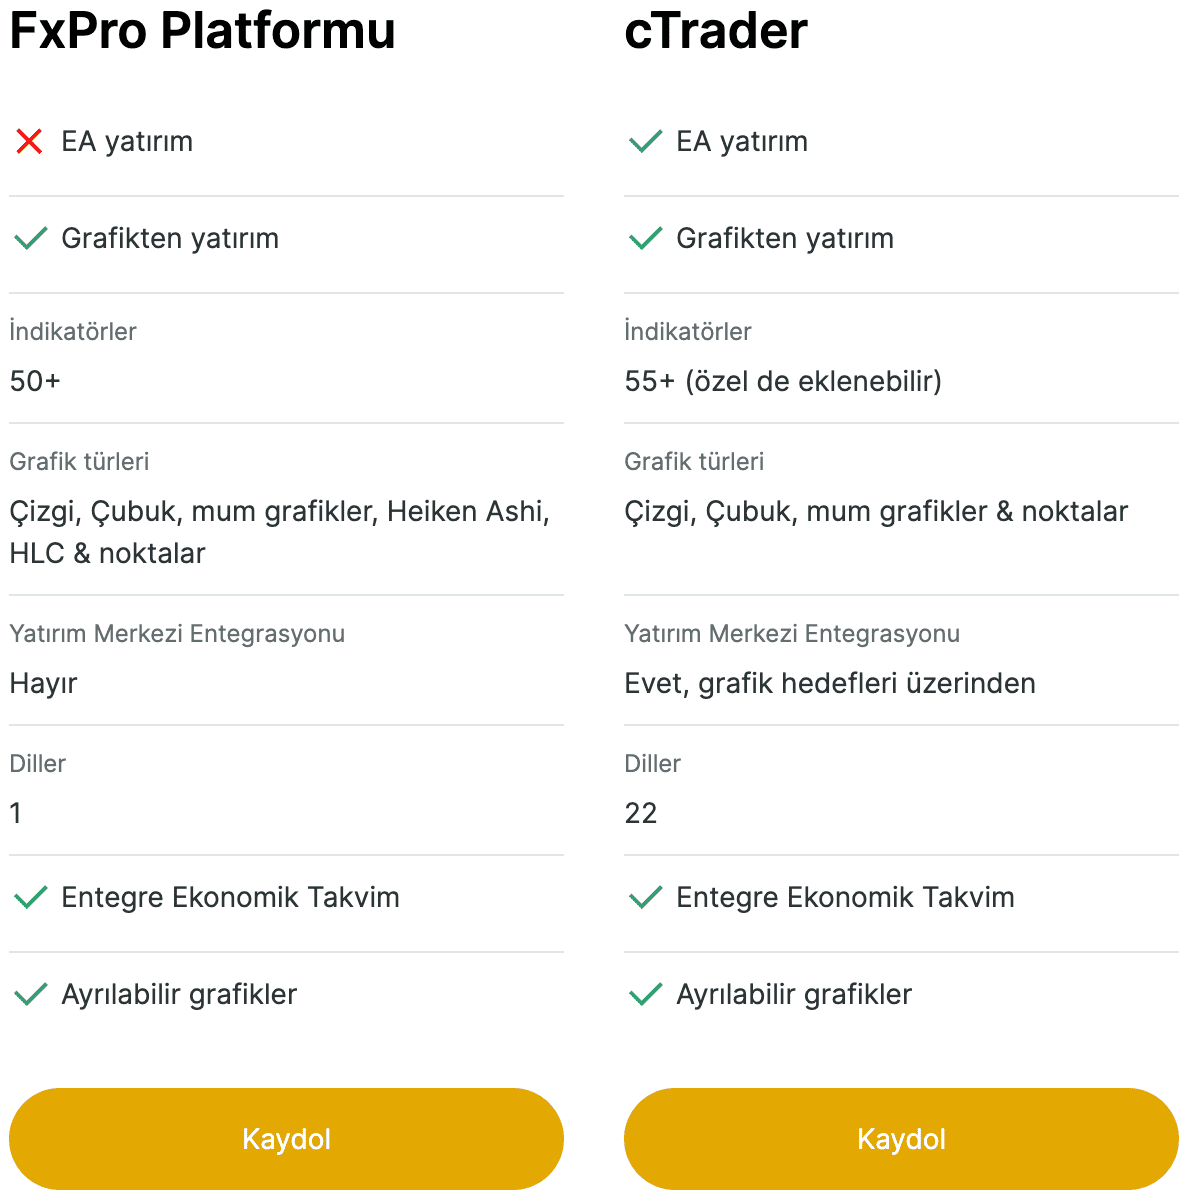
Task: Click green checkmark for cTrader EA yatırım
Action: pos(645,141)
